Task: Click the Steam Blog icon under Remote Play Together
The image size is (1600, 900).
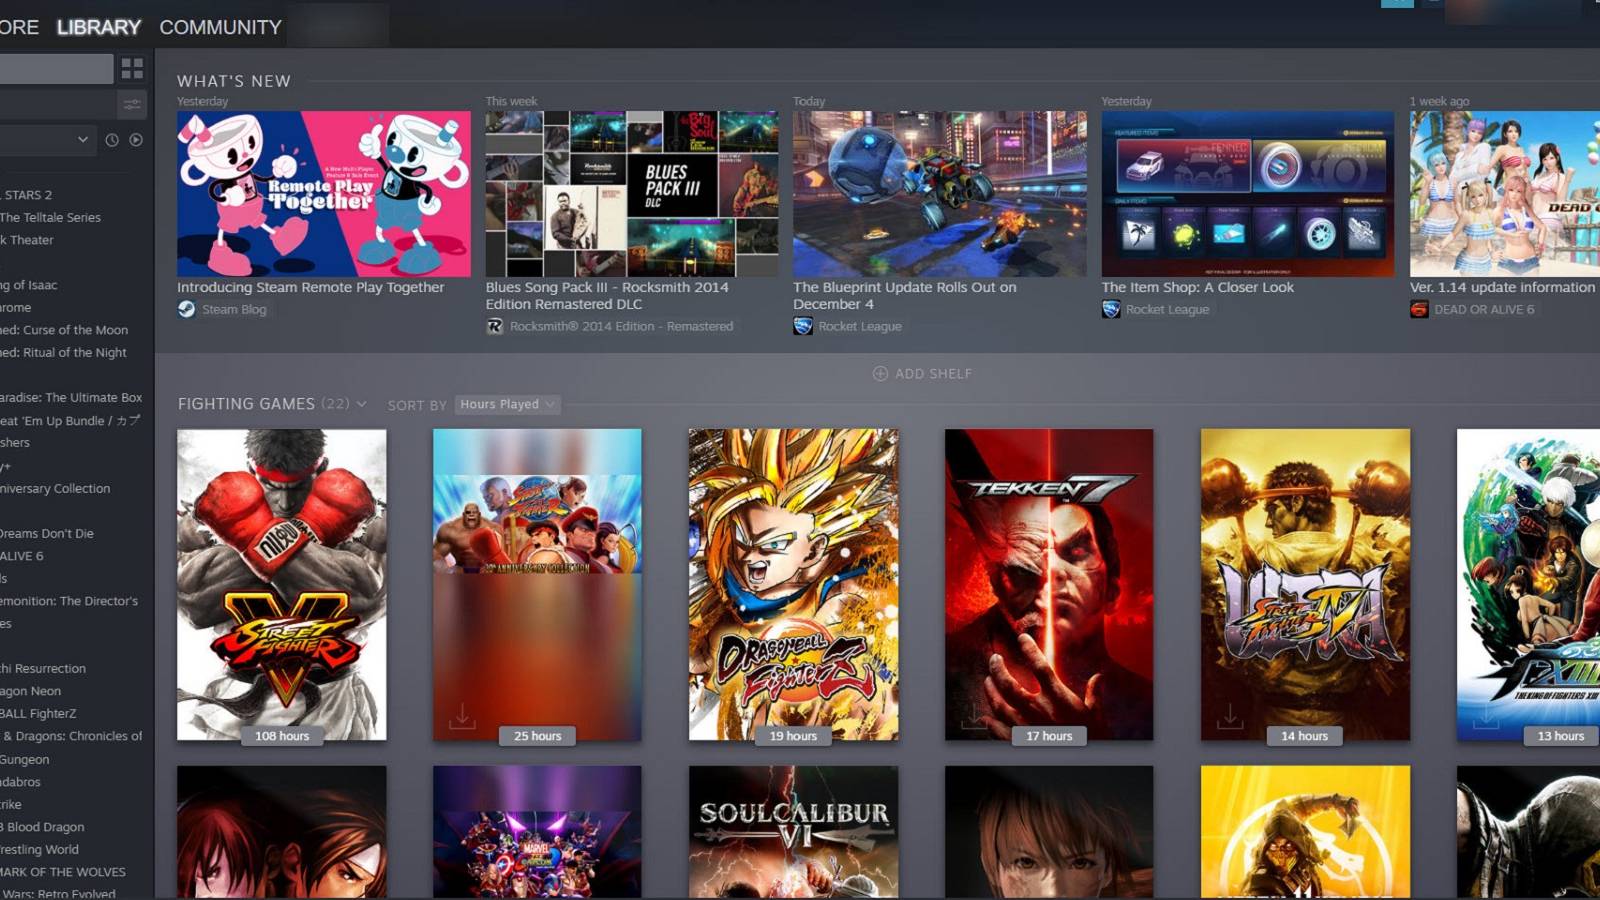Action: coord(185,309)
